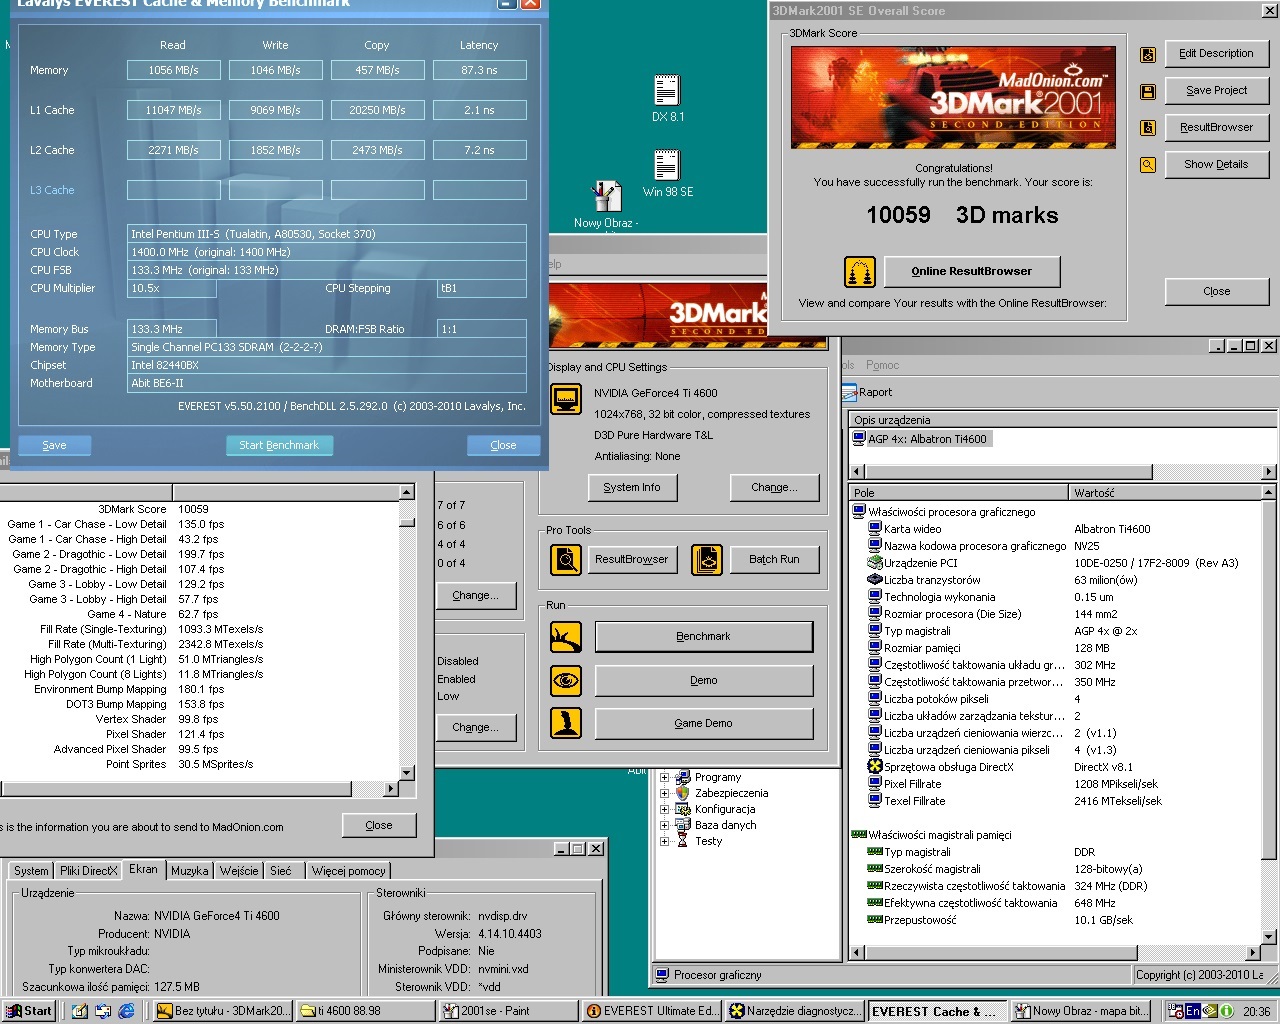Click the Baza danych icon in tree
Screen dimensions: 1280x1024
[683, 825]
